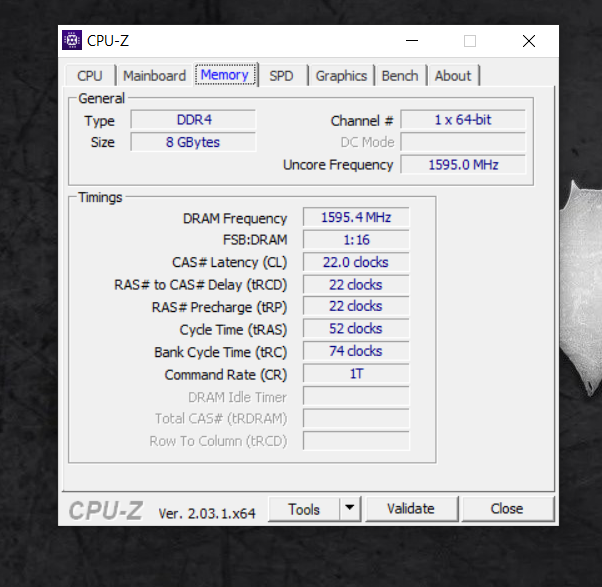This screenshot has width=602, height=587.
Task: Click the Uncore Frequency label
Action: [x=338, y=165]
